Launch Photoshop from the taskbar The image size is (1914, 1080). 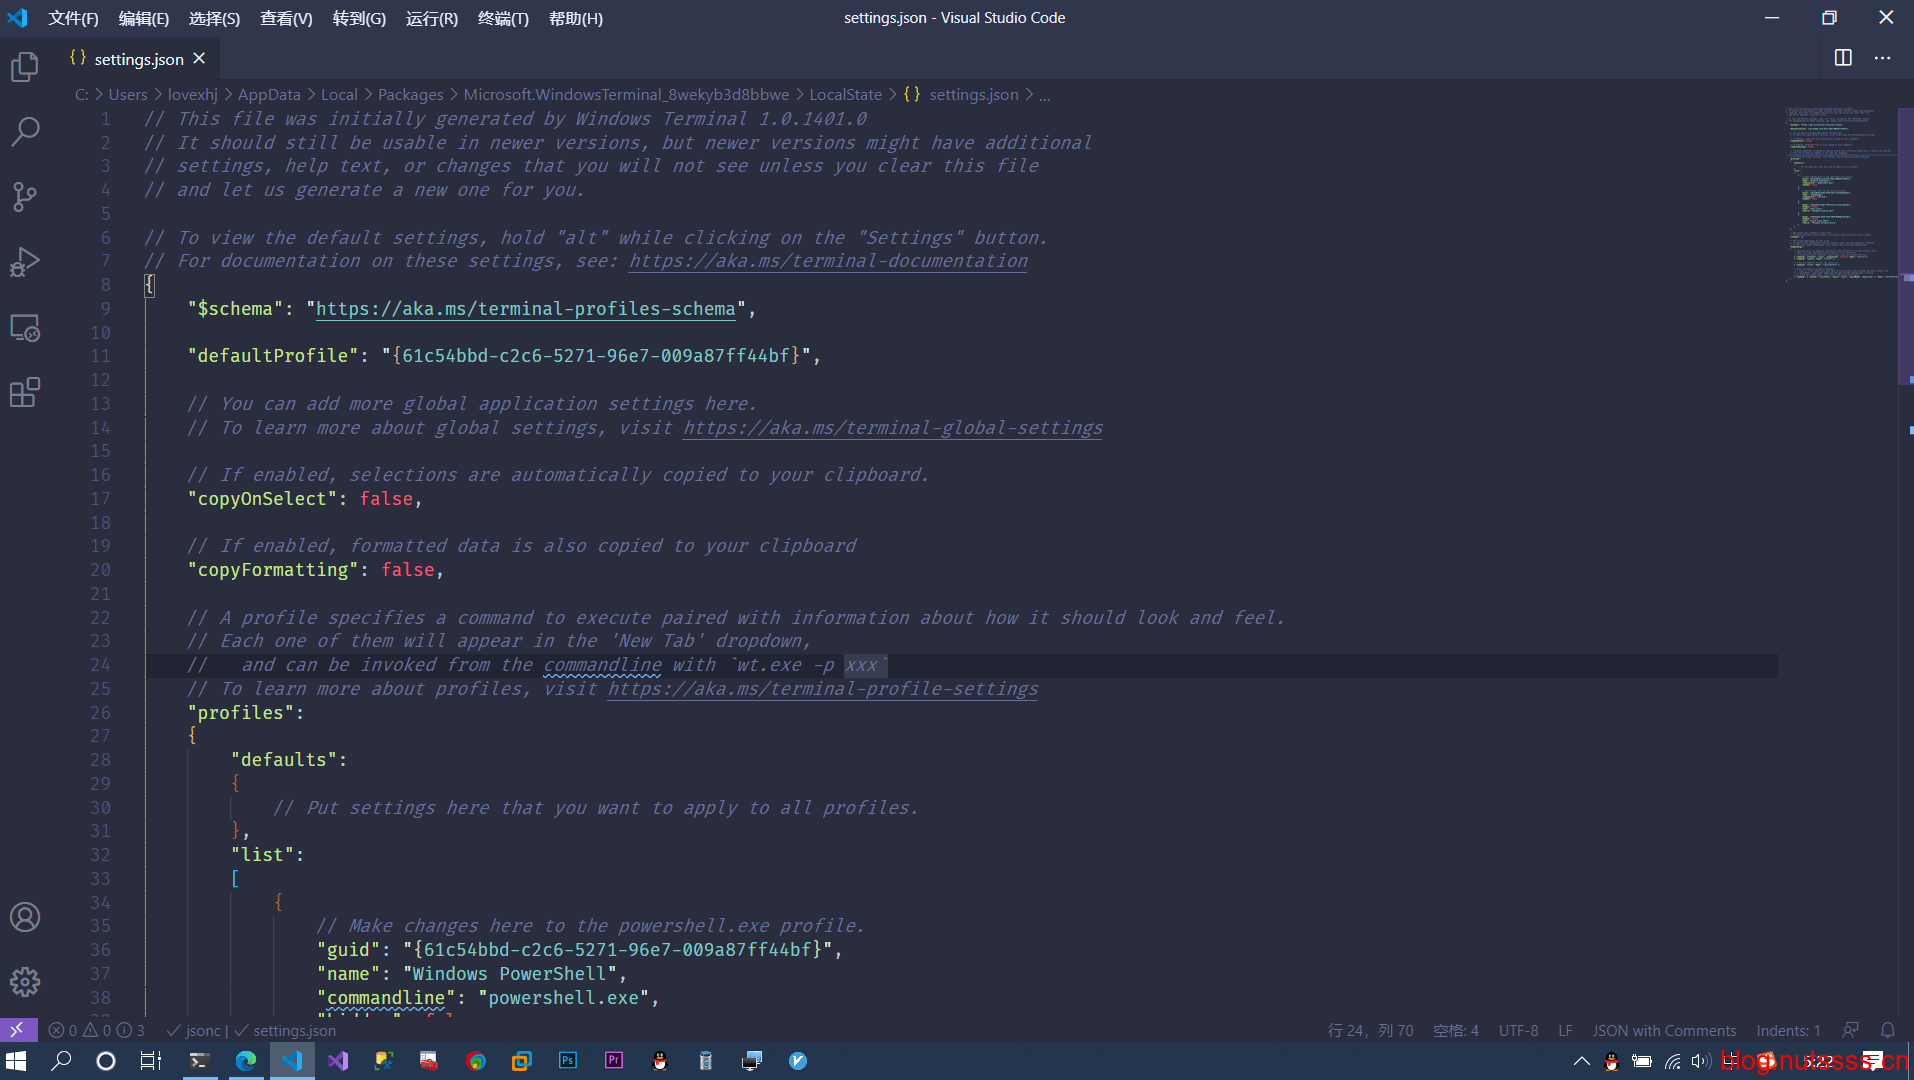(x=568, y=1061)
